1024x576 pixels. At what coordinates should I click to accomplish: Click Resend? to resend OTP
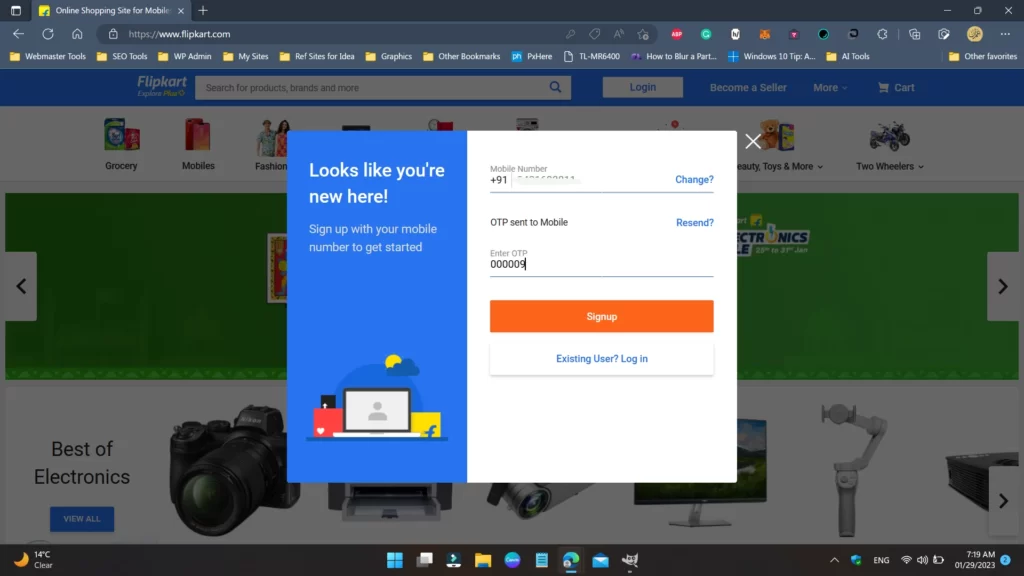695,223
